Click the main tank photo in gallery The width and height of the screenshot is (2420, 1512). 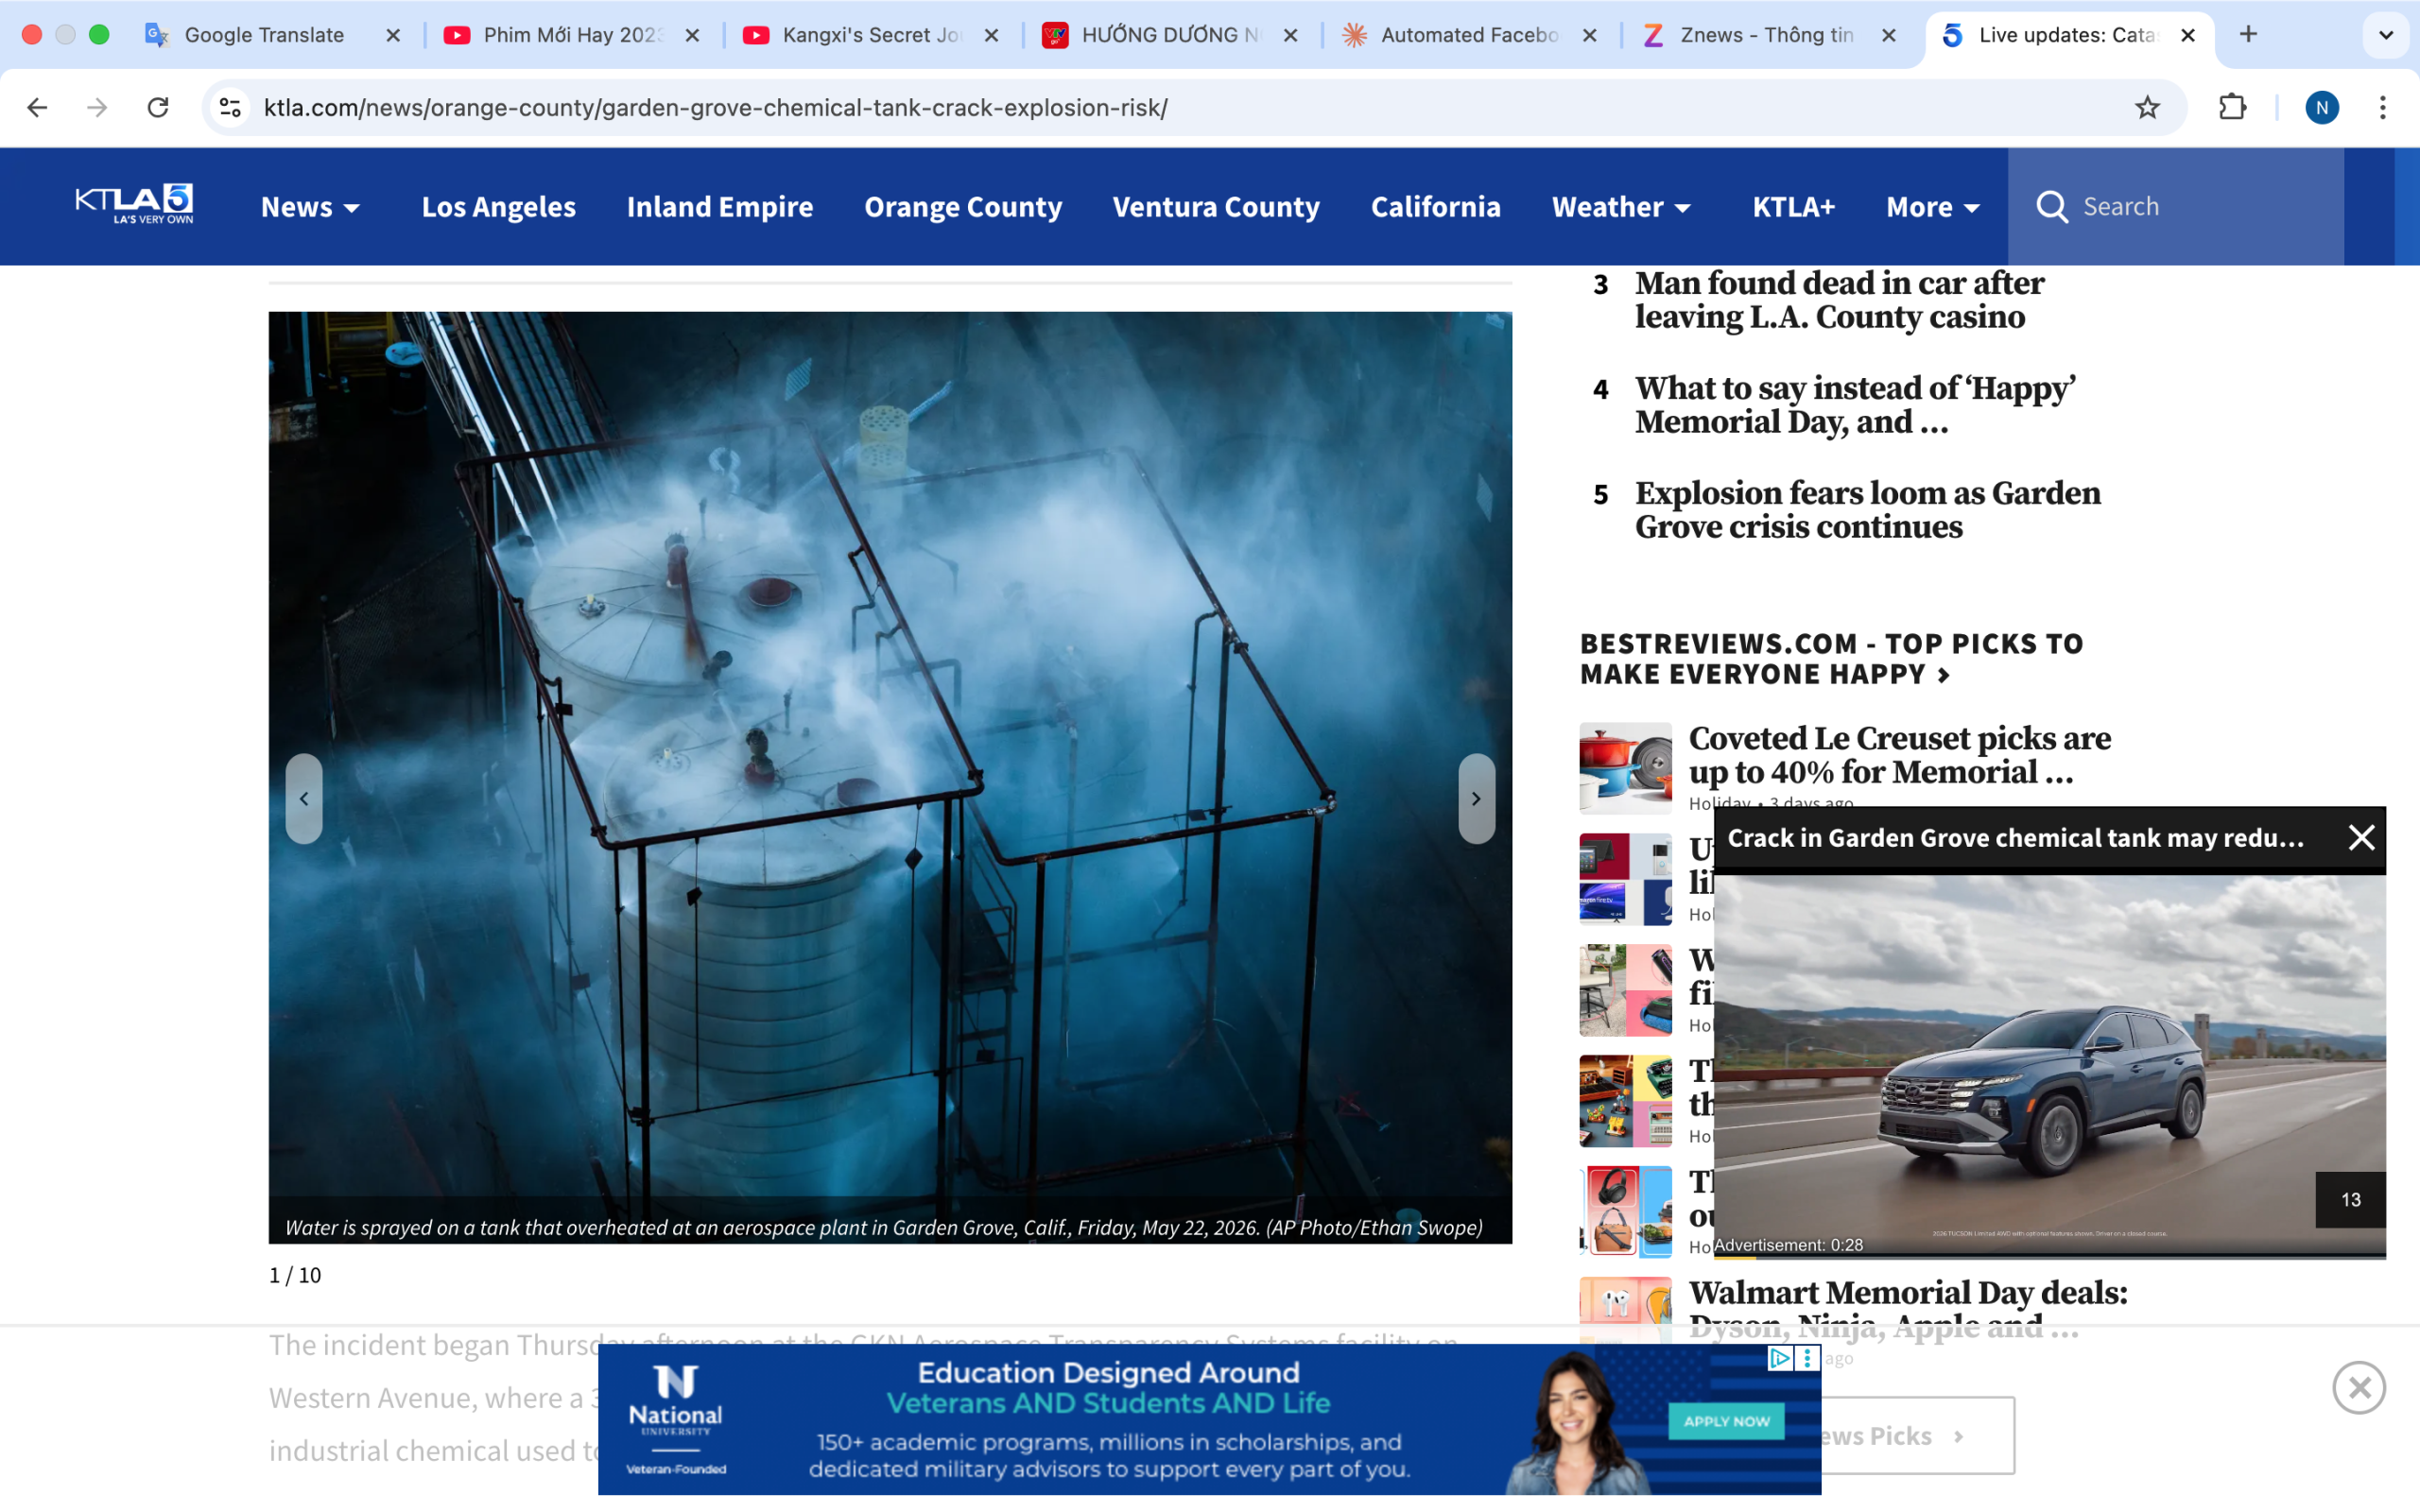pos(890,776)
